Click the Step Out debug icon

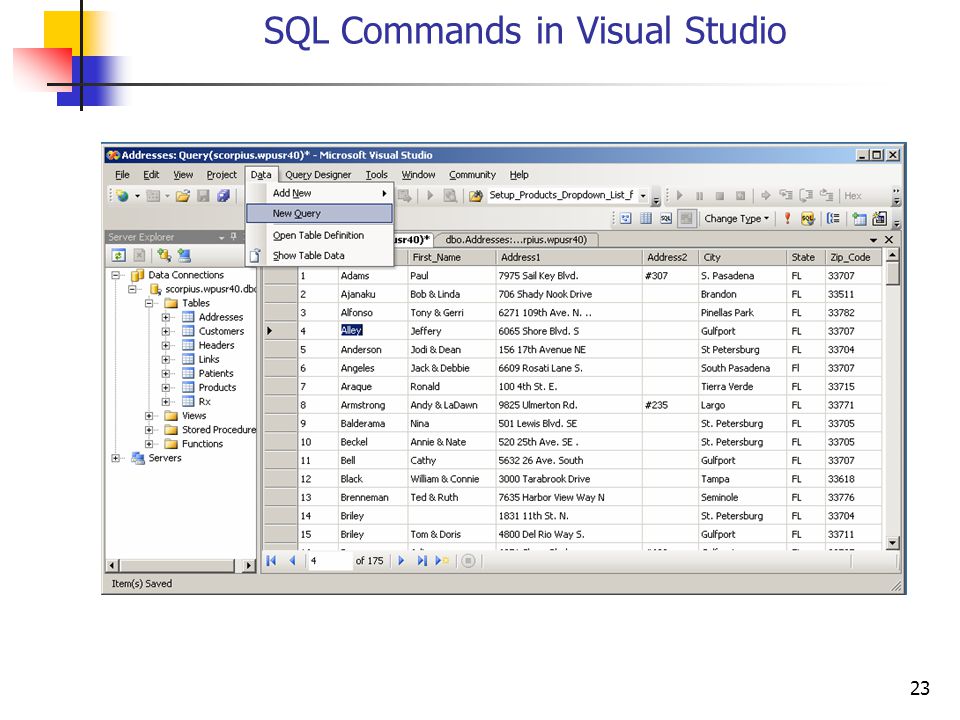point(827,196)
